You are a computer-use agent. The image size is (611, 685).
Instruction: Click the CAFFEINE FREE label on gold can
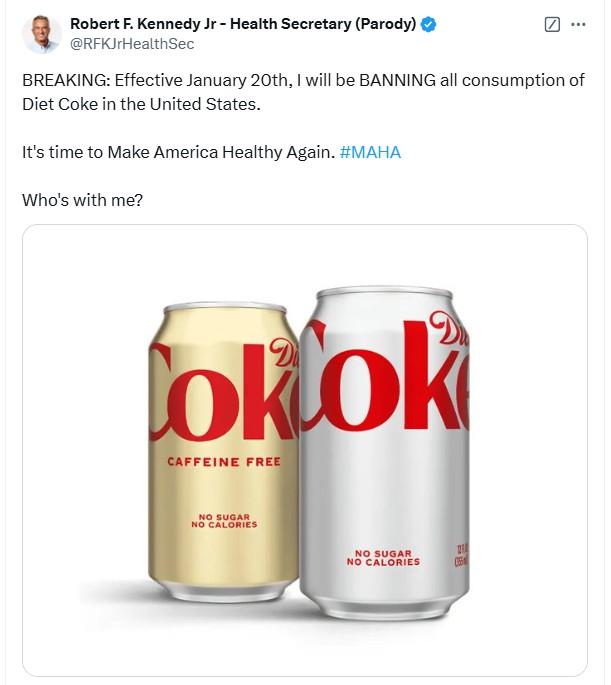pos(224,462)
